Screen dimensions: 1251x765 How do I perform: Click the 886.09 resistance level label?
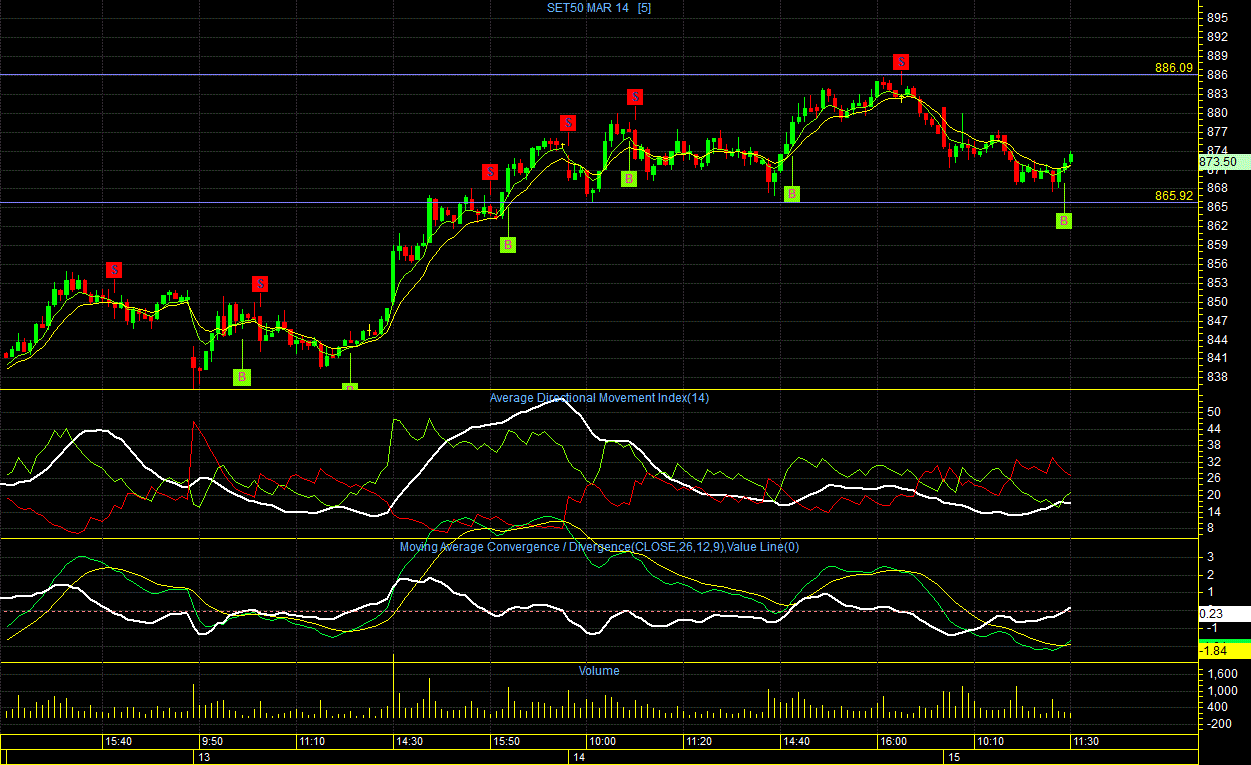click(1174, 68)
